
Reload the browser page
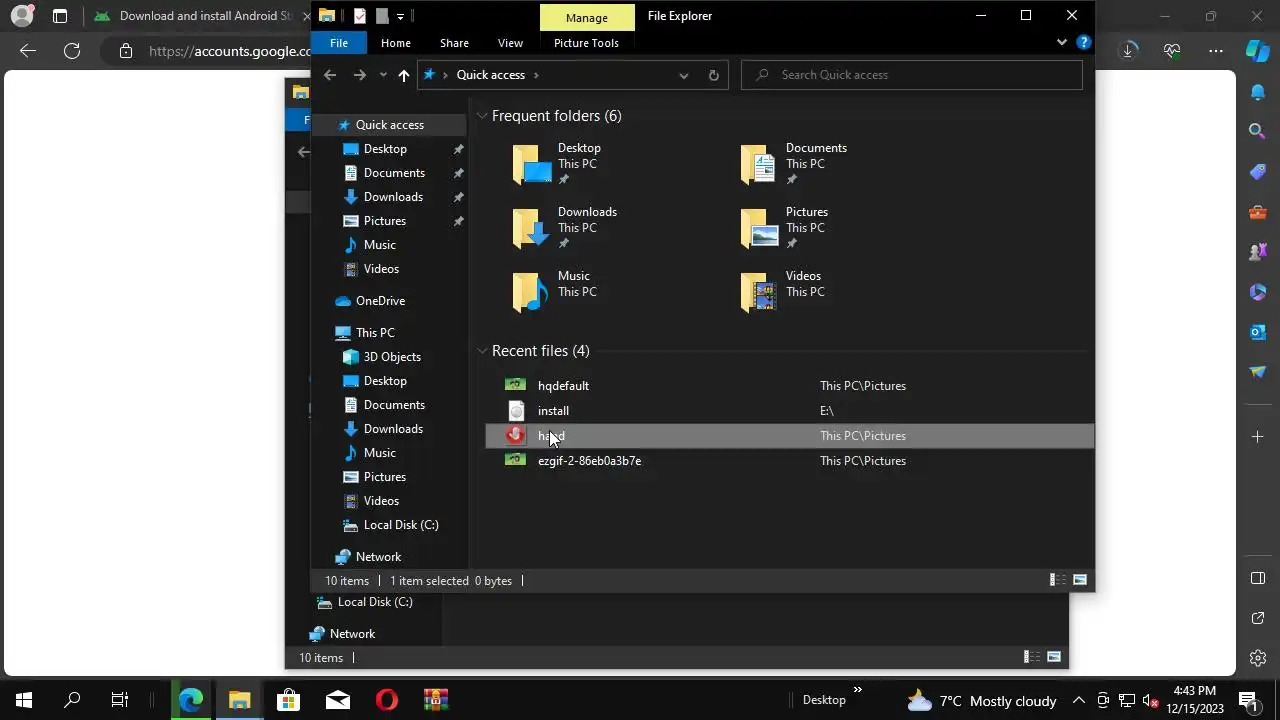(x=72, y=51)
